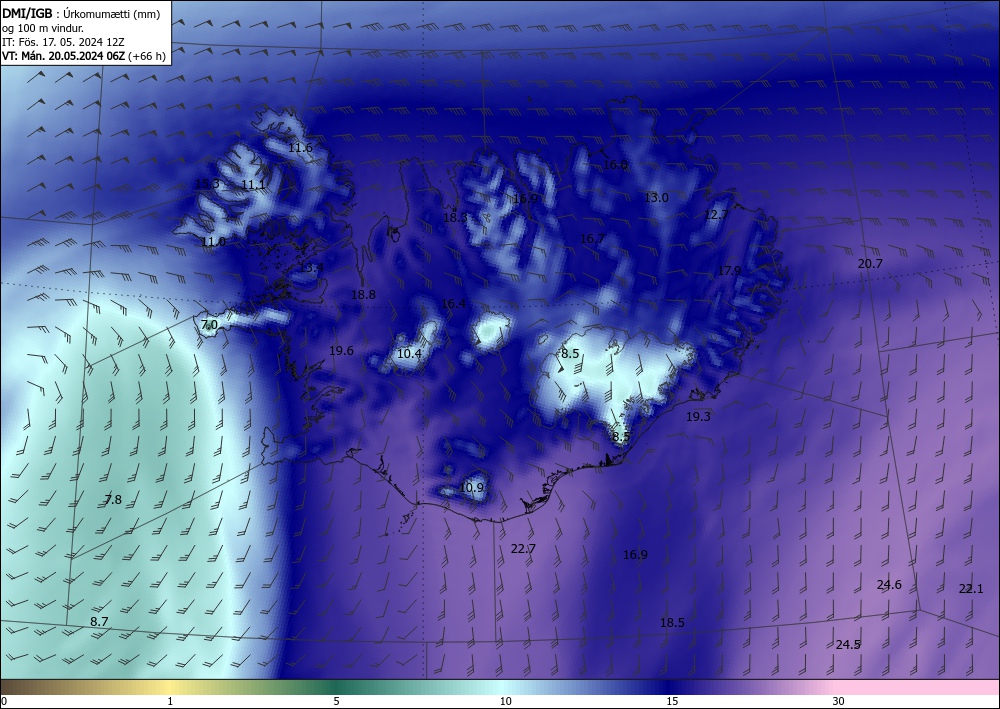Click the value 10.4 on the map

click(x=409, y=353)
